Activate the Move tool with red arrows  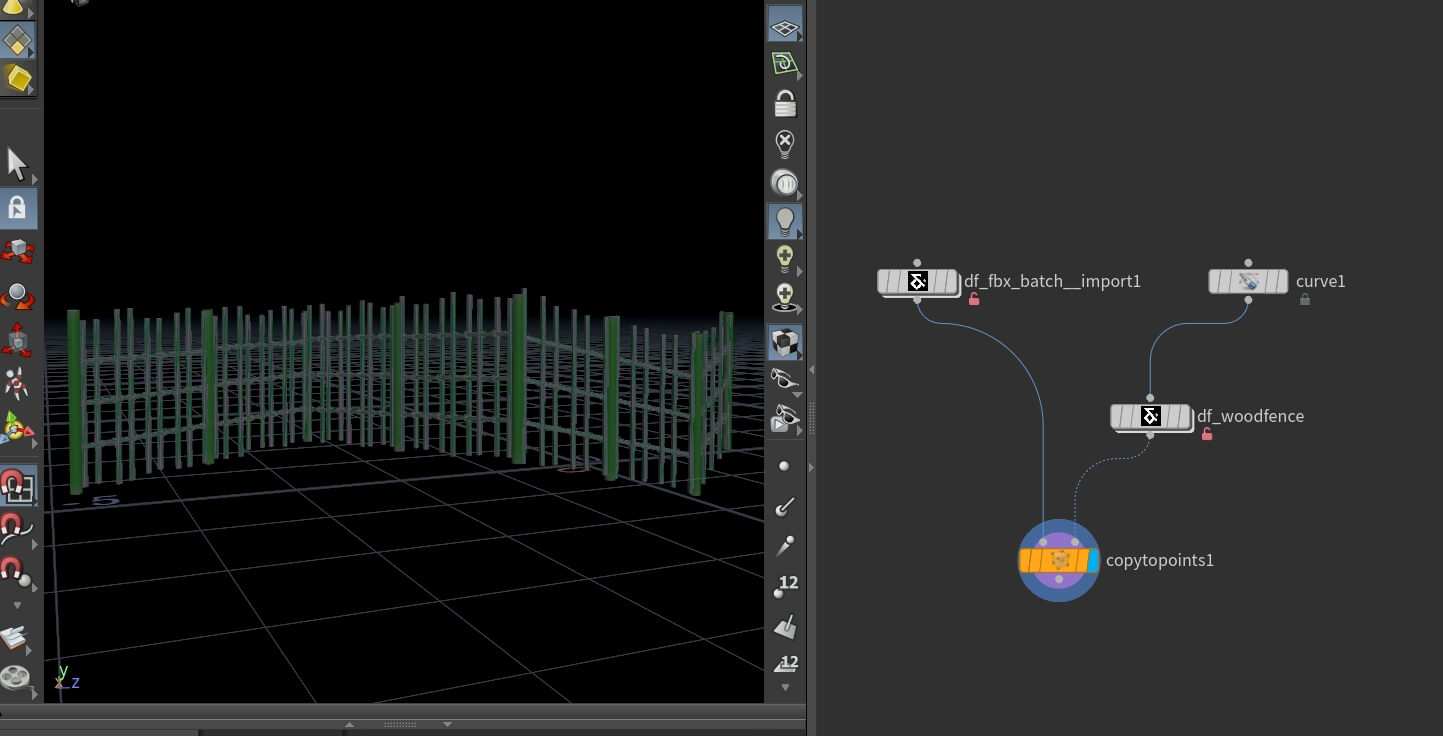tap(17, 251)
